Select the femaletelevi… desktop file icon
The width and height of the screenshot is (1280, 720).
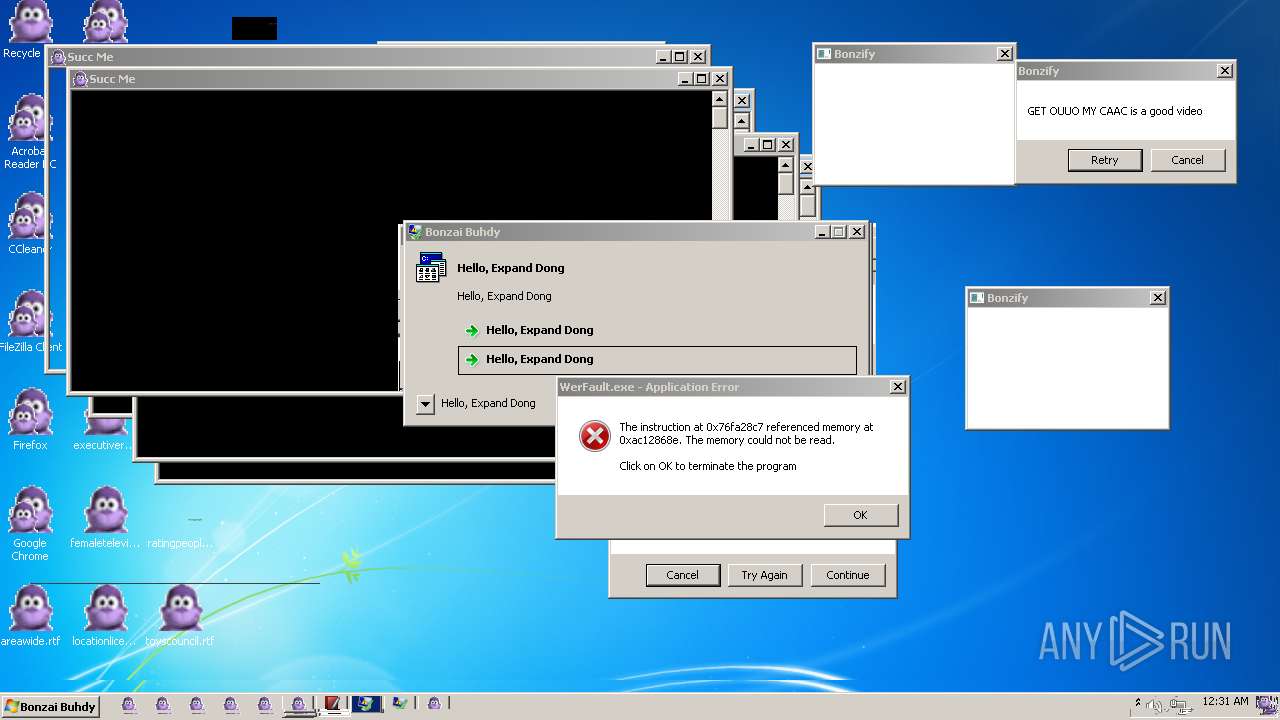pos(106,518)
